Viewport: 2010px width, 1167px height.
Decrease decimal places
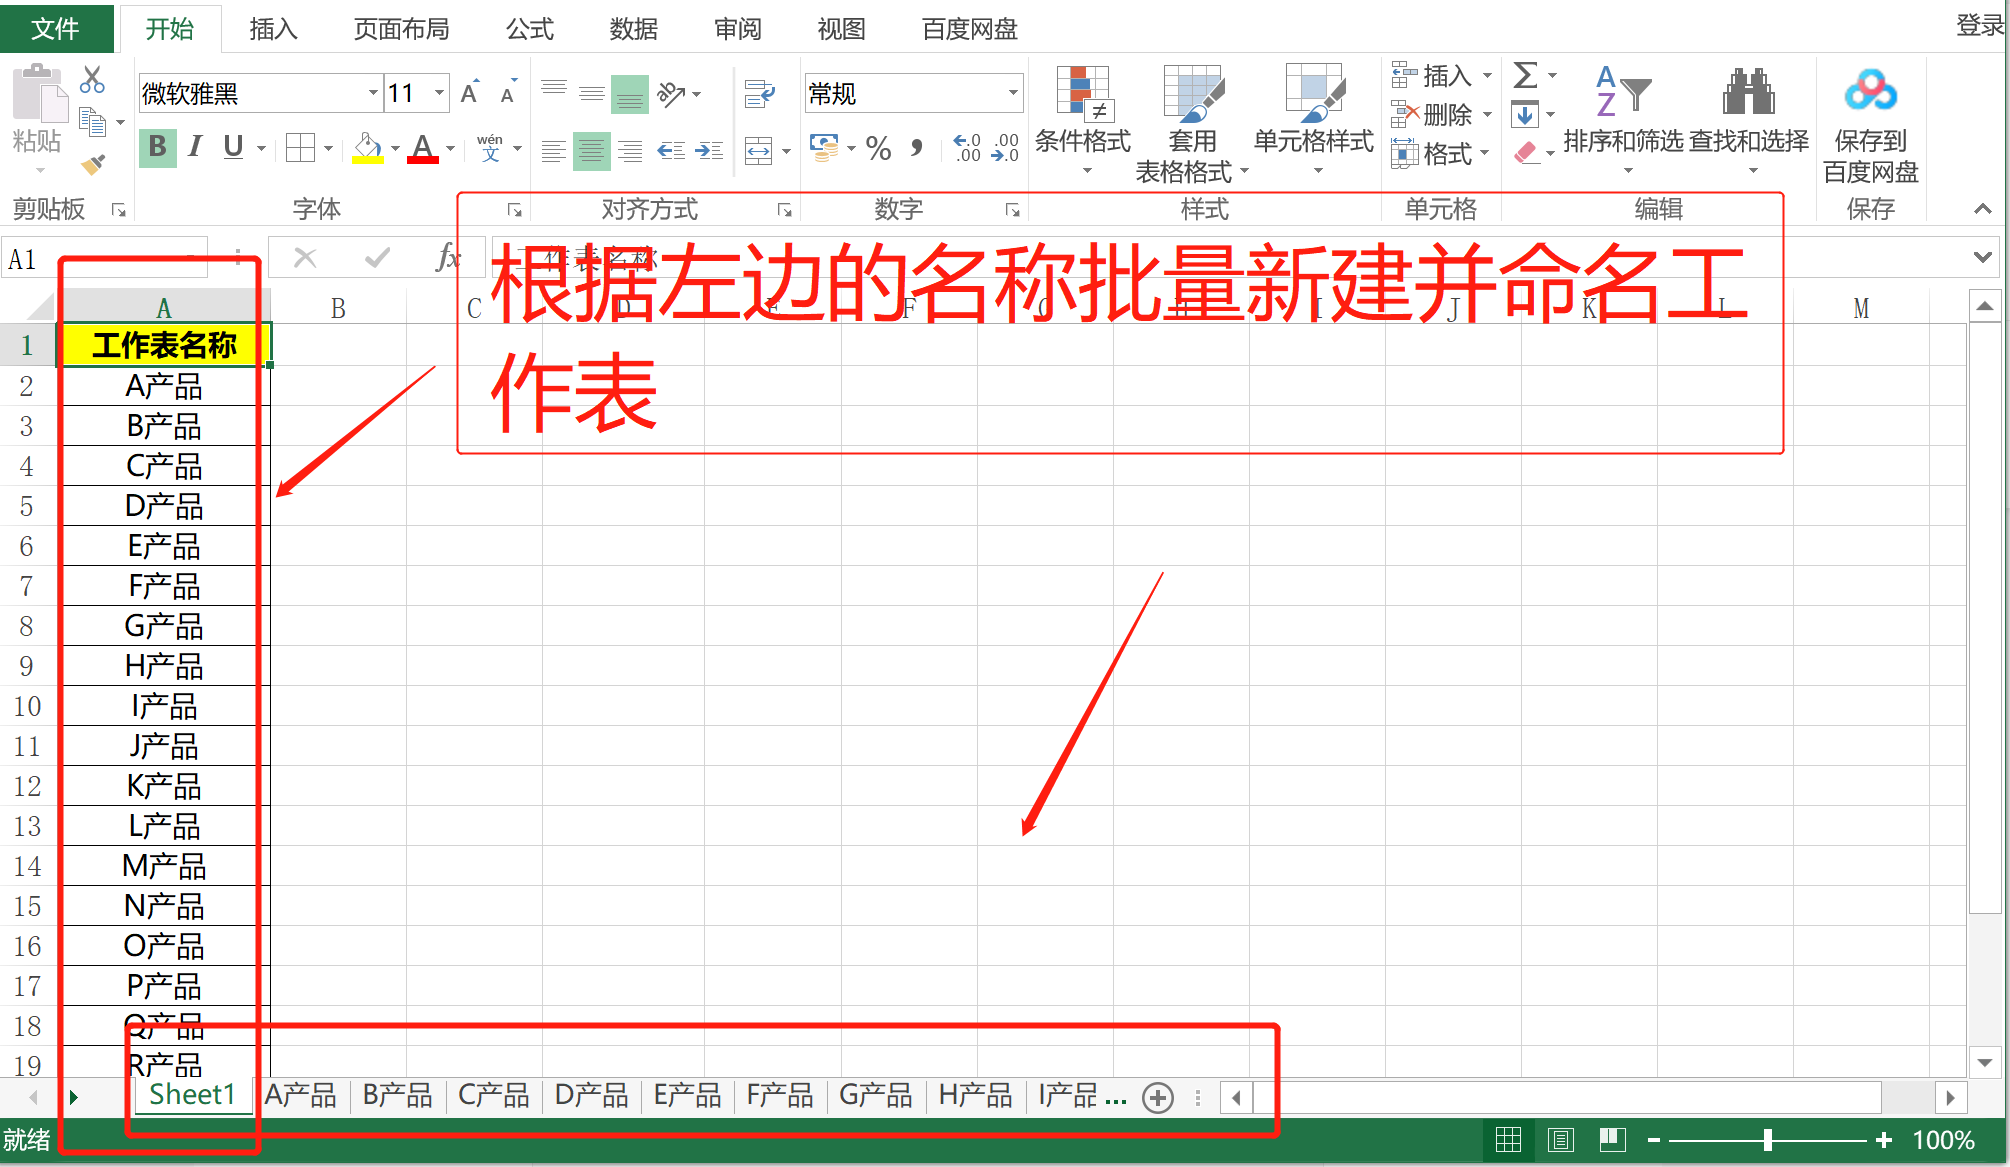pos(1005,148)
